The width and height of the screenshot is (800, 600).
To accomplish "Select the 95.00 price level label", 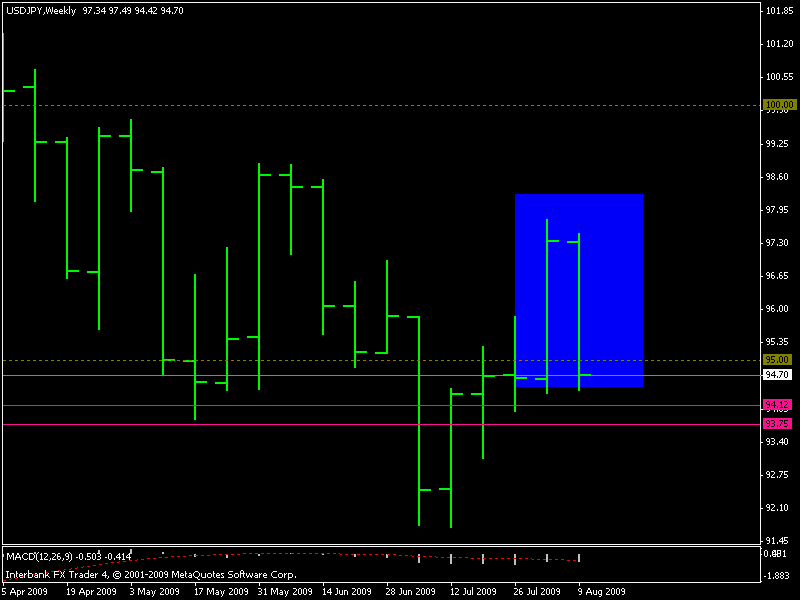I will click(x=777, y=360).
